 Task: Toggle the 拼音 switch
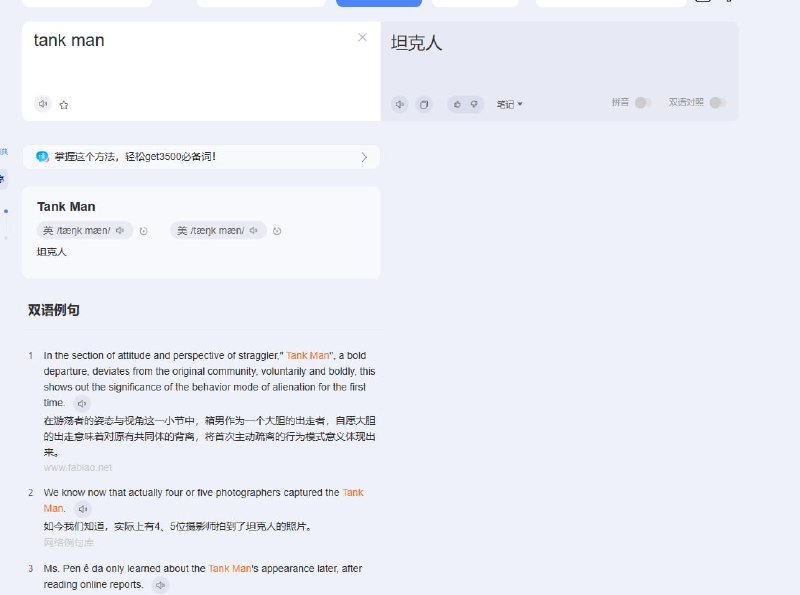point(643,103)
